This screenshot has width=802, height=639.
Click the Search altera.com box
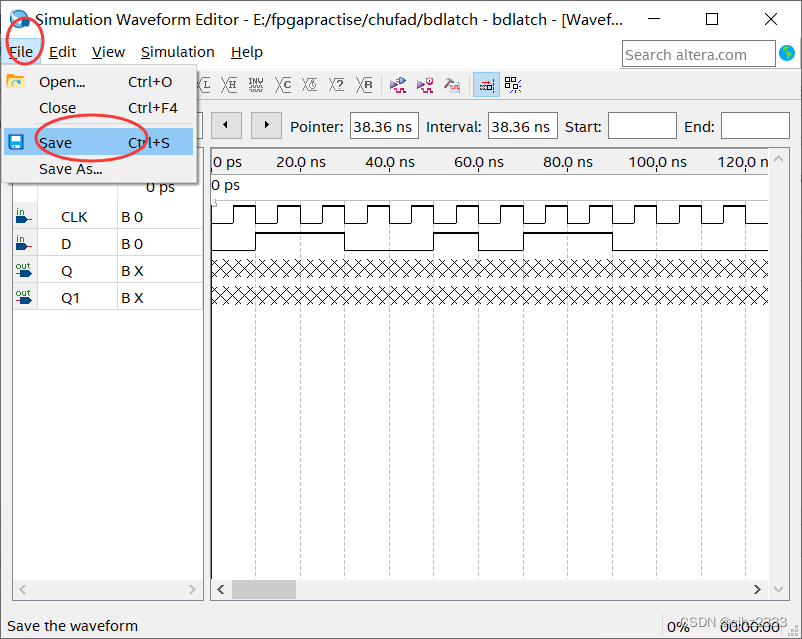(698, 54)
